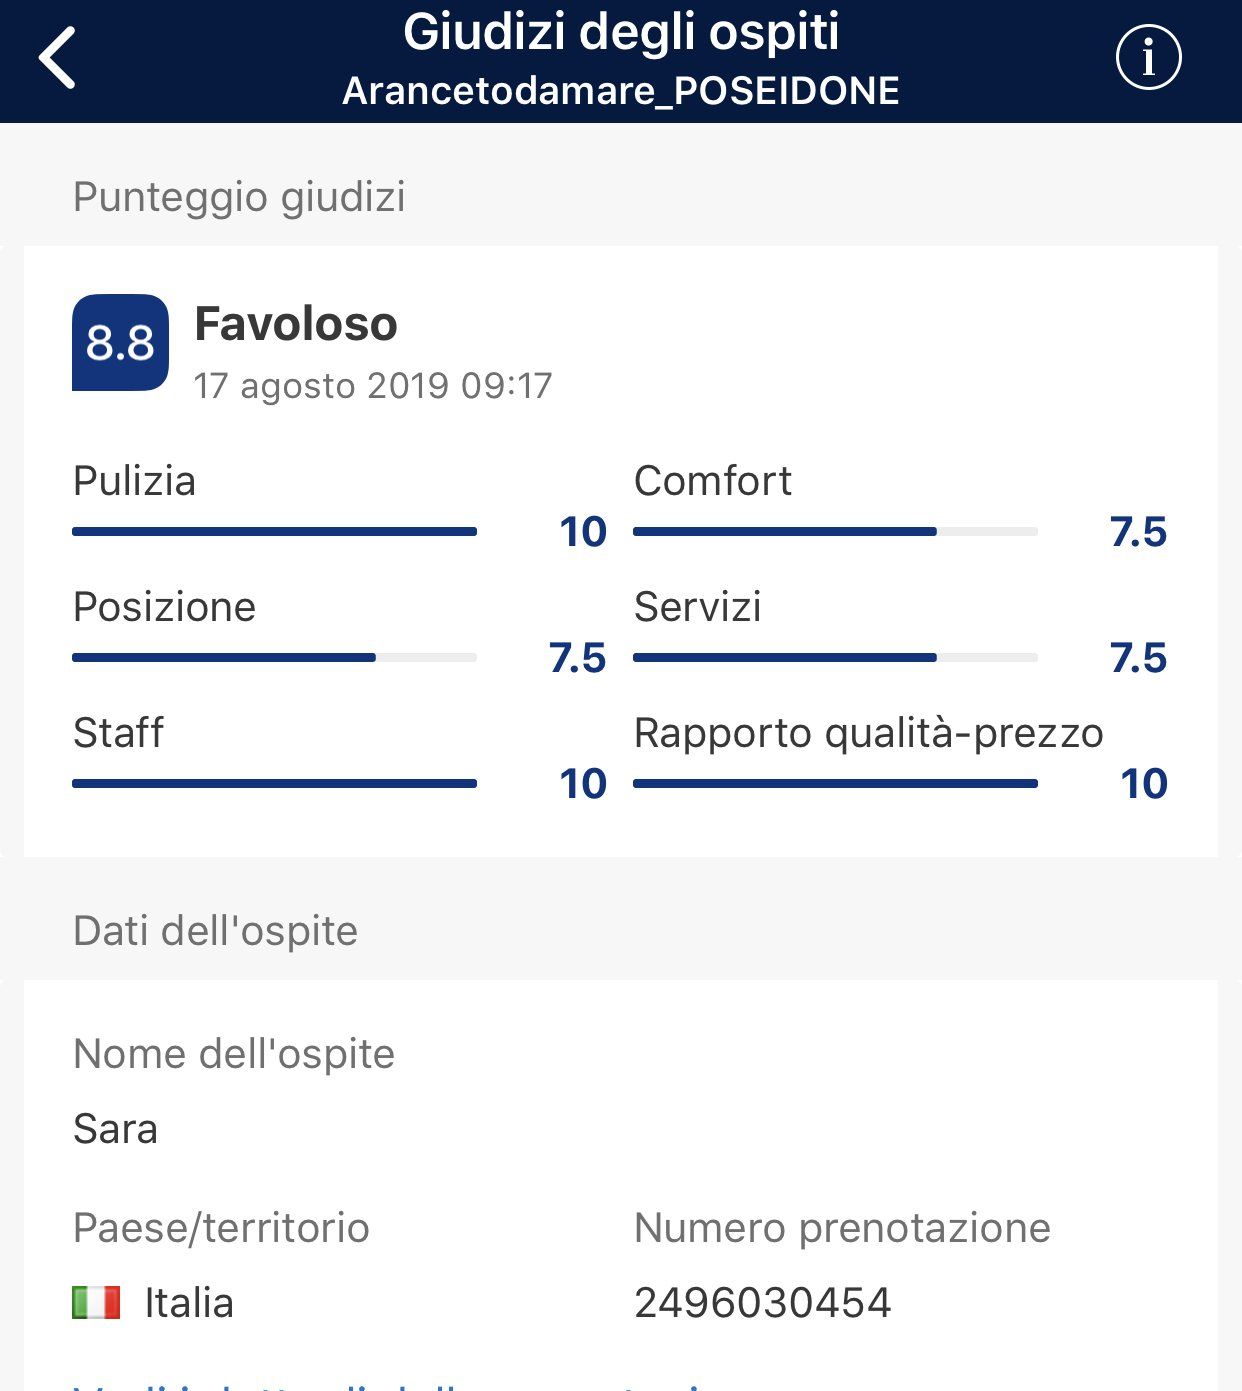Tap booking number 2496030454
This screenshot has height=1391, width=1242.
click(x=762, y=1303)
